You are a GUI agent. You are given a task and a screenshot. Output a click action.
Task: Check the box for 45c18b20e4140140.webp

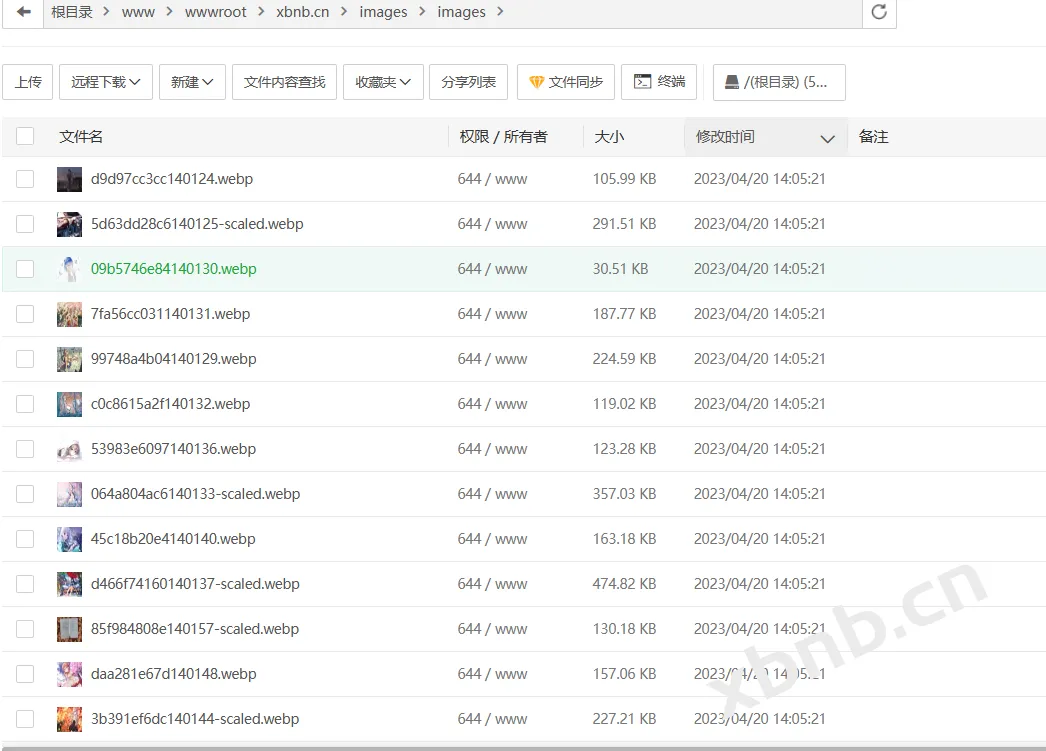[25, 539]
